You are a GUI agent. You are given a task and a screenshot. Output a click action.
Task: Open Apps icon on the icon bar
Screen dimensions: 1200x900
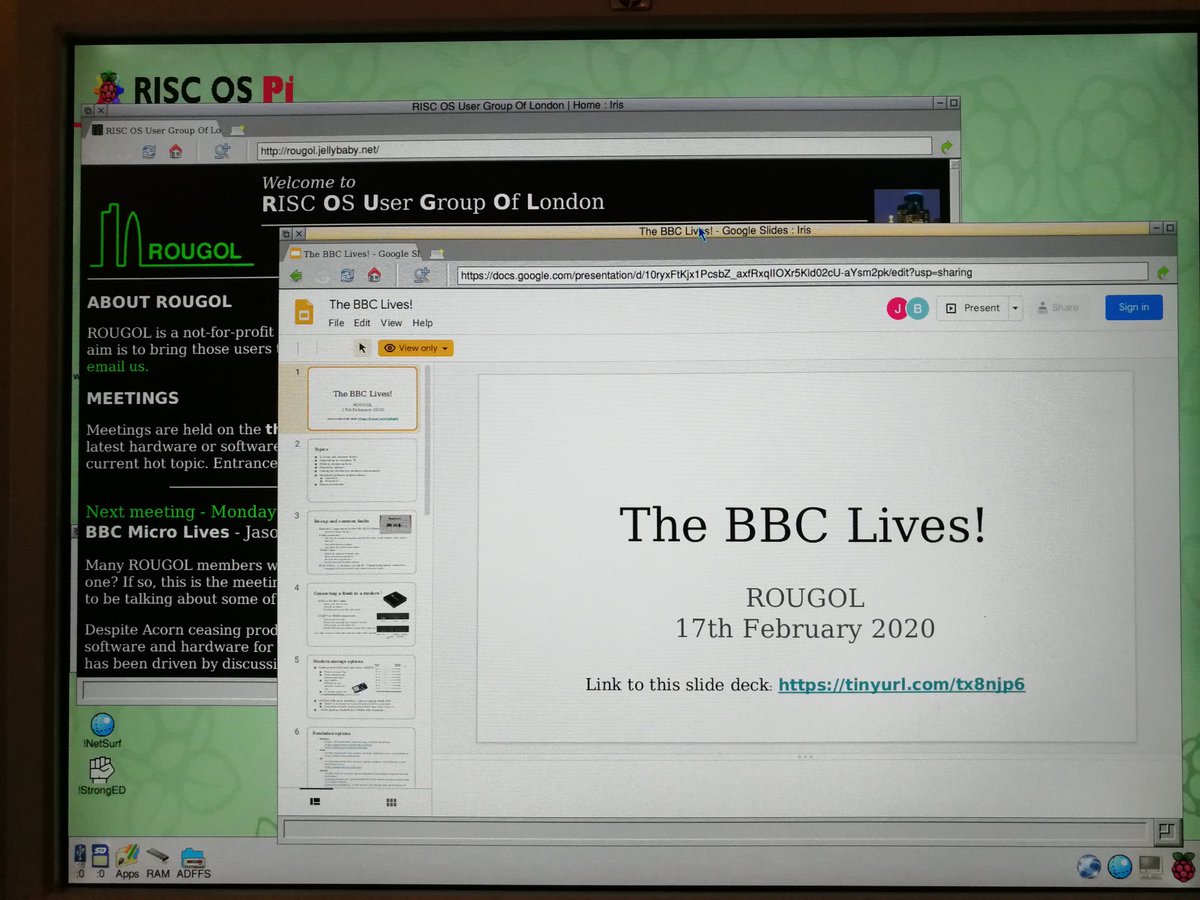pyautogui.click(x=127, y=862)
